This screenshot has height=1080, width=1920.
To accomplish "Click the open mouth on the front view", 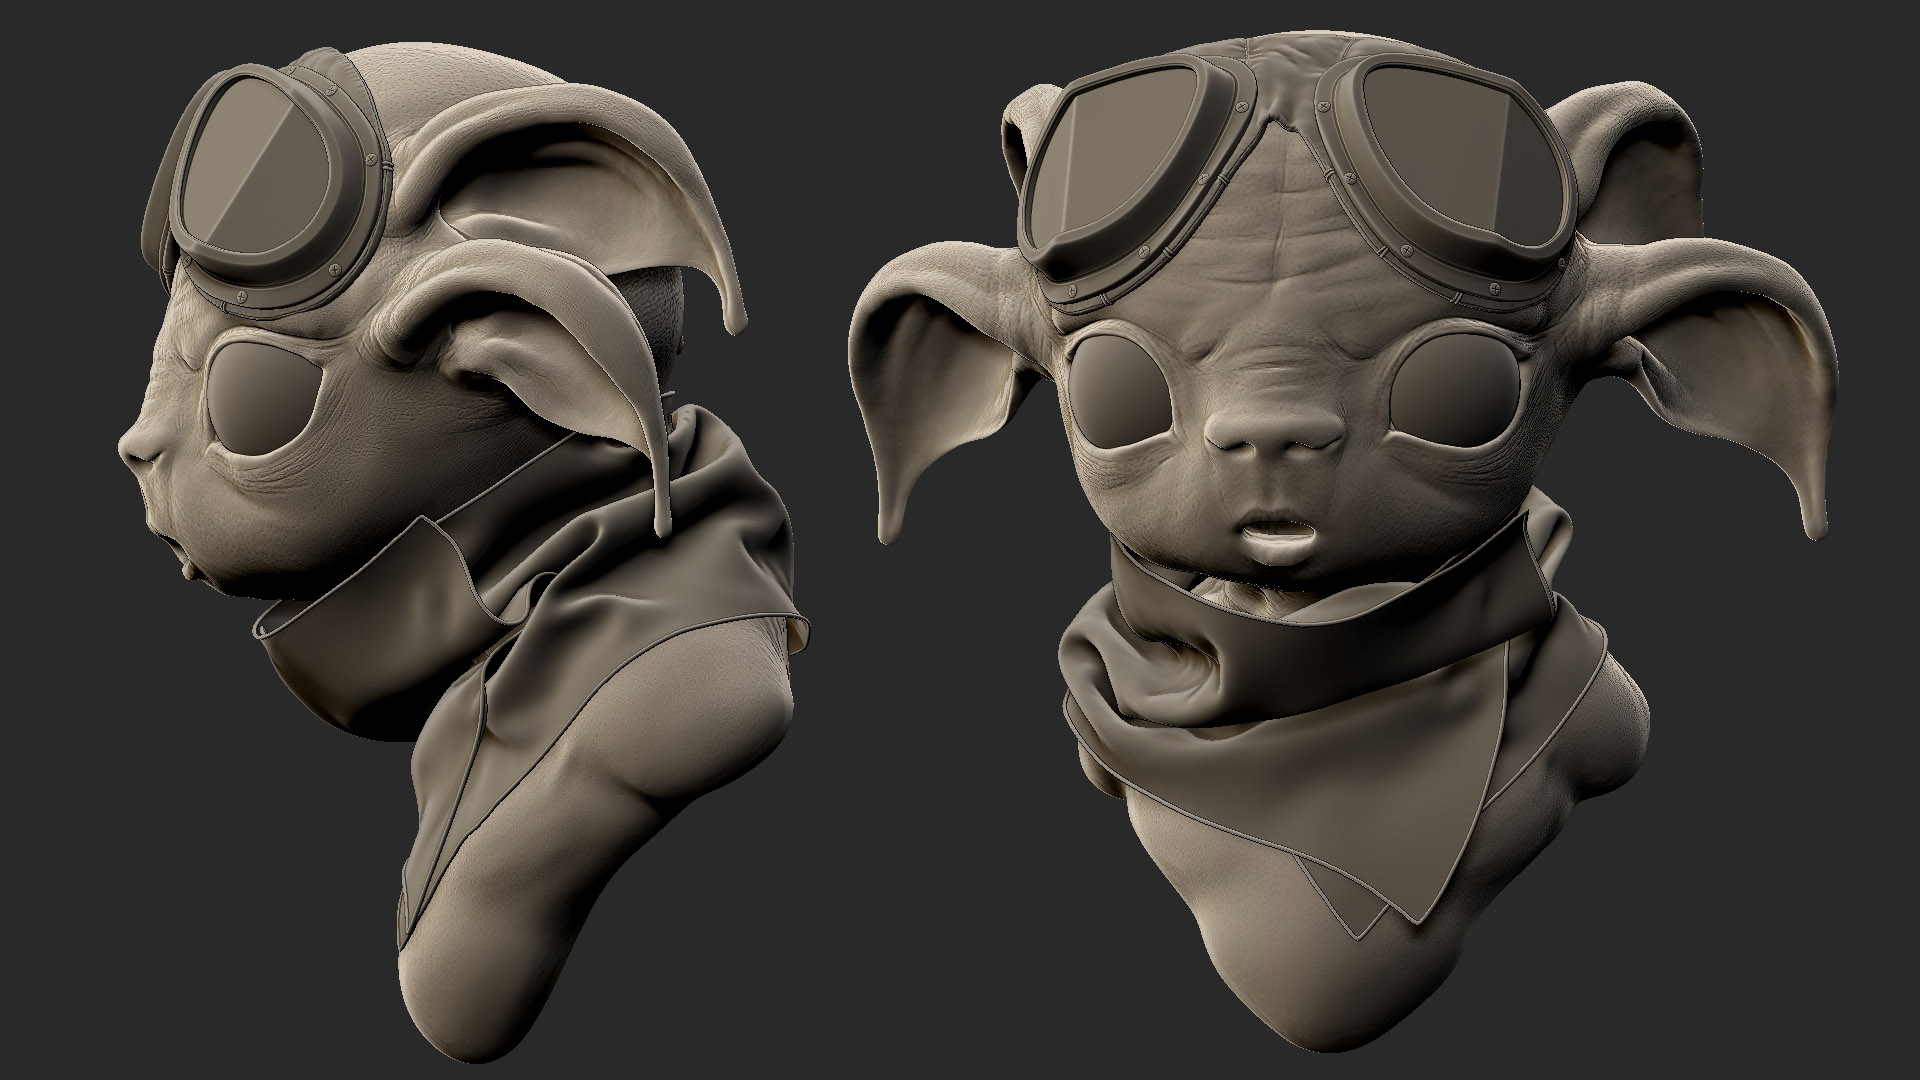I will point(1275,530).
